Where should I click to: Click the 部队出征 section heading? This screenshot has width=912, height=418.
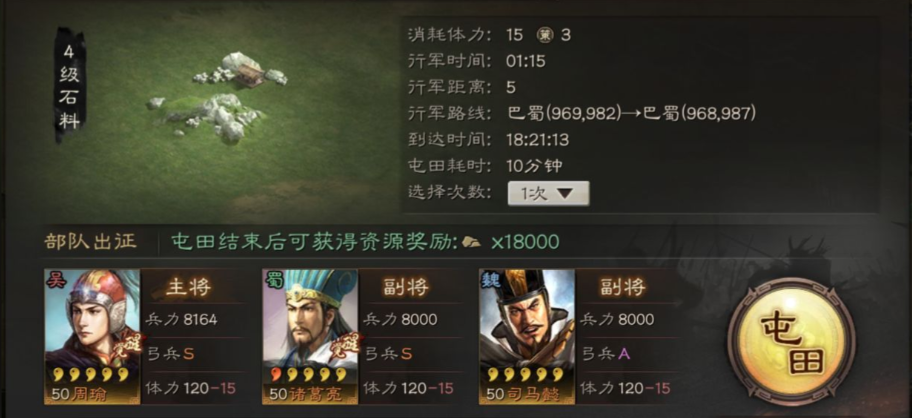point(90,241)
